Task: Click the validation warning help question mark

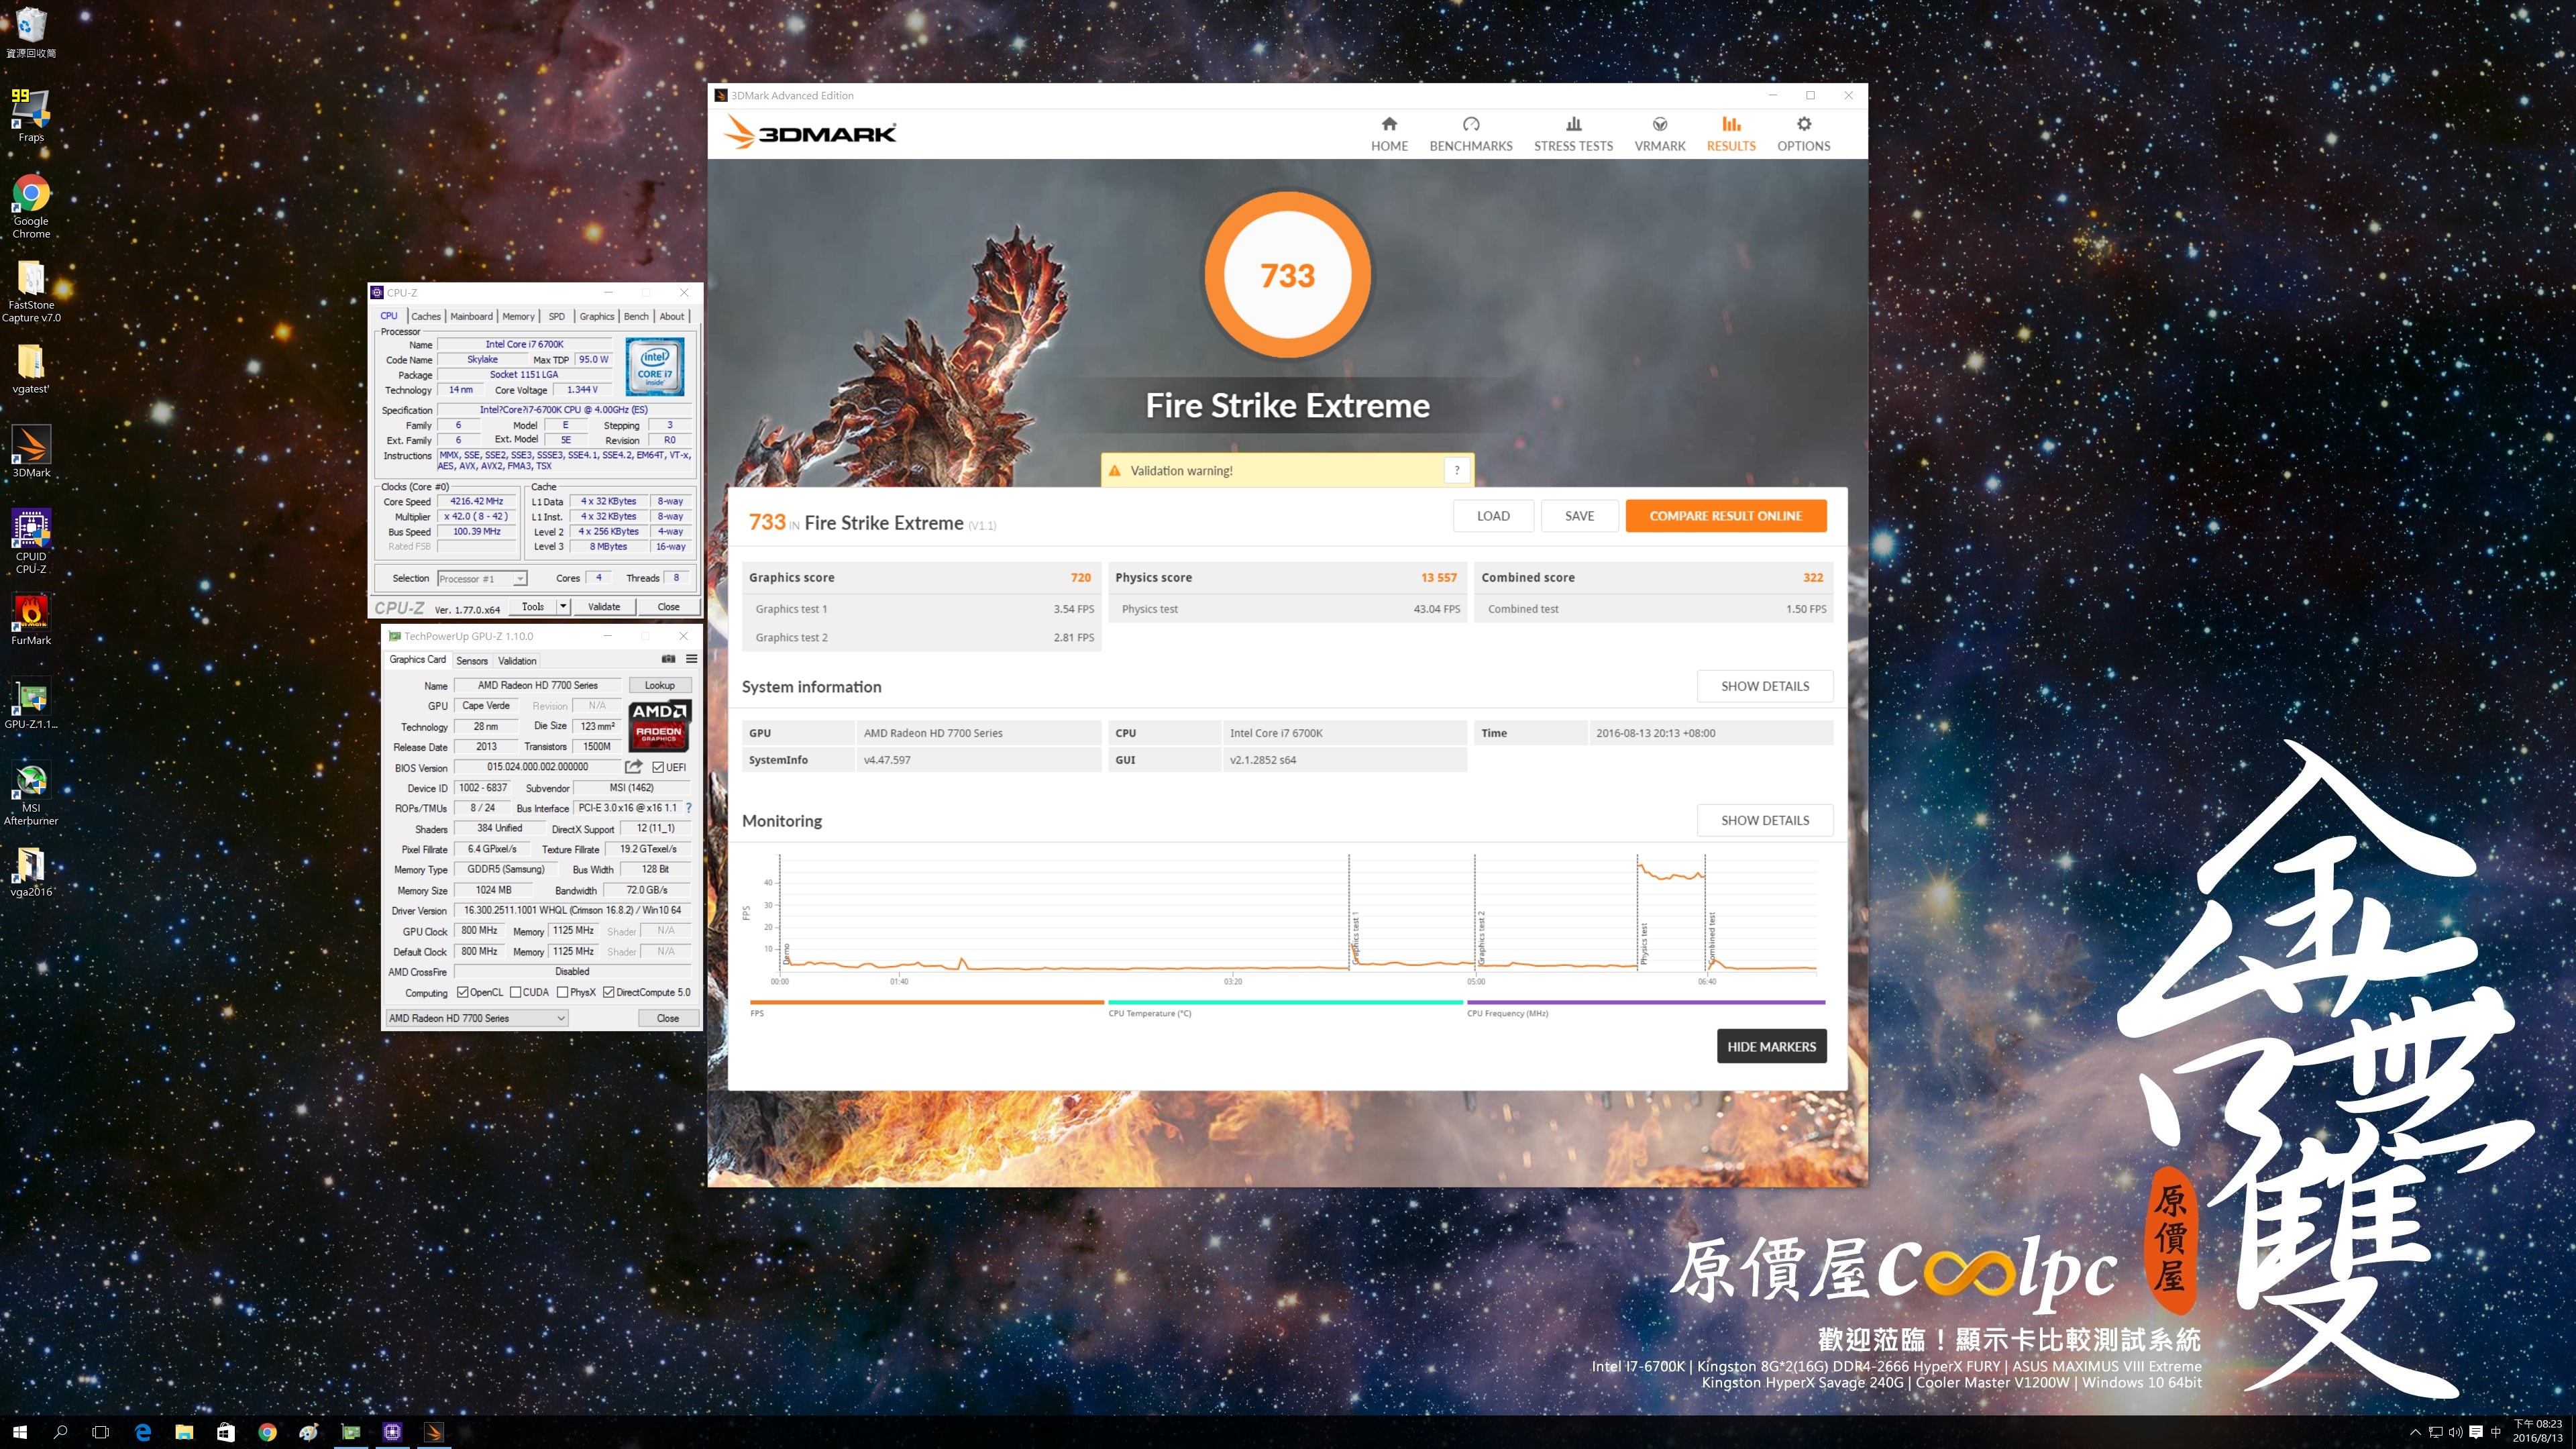Action: [1457, 470]
